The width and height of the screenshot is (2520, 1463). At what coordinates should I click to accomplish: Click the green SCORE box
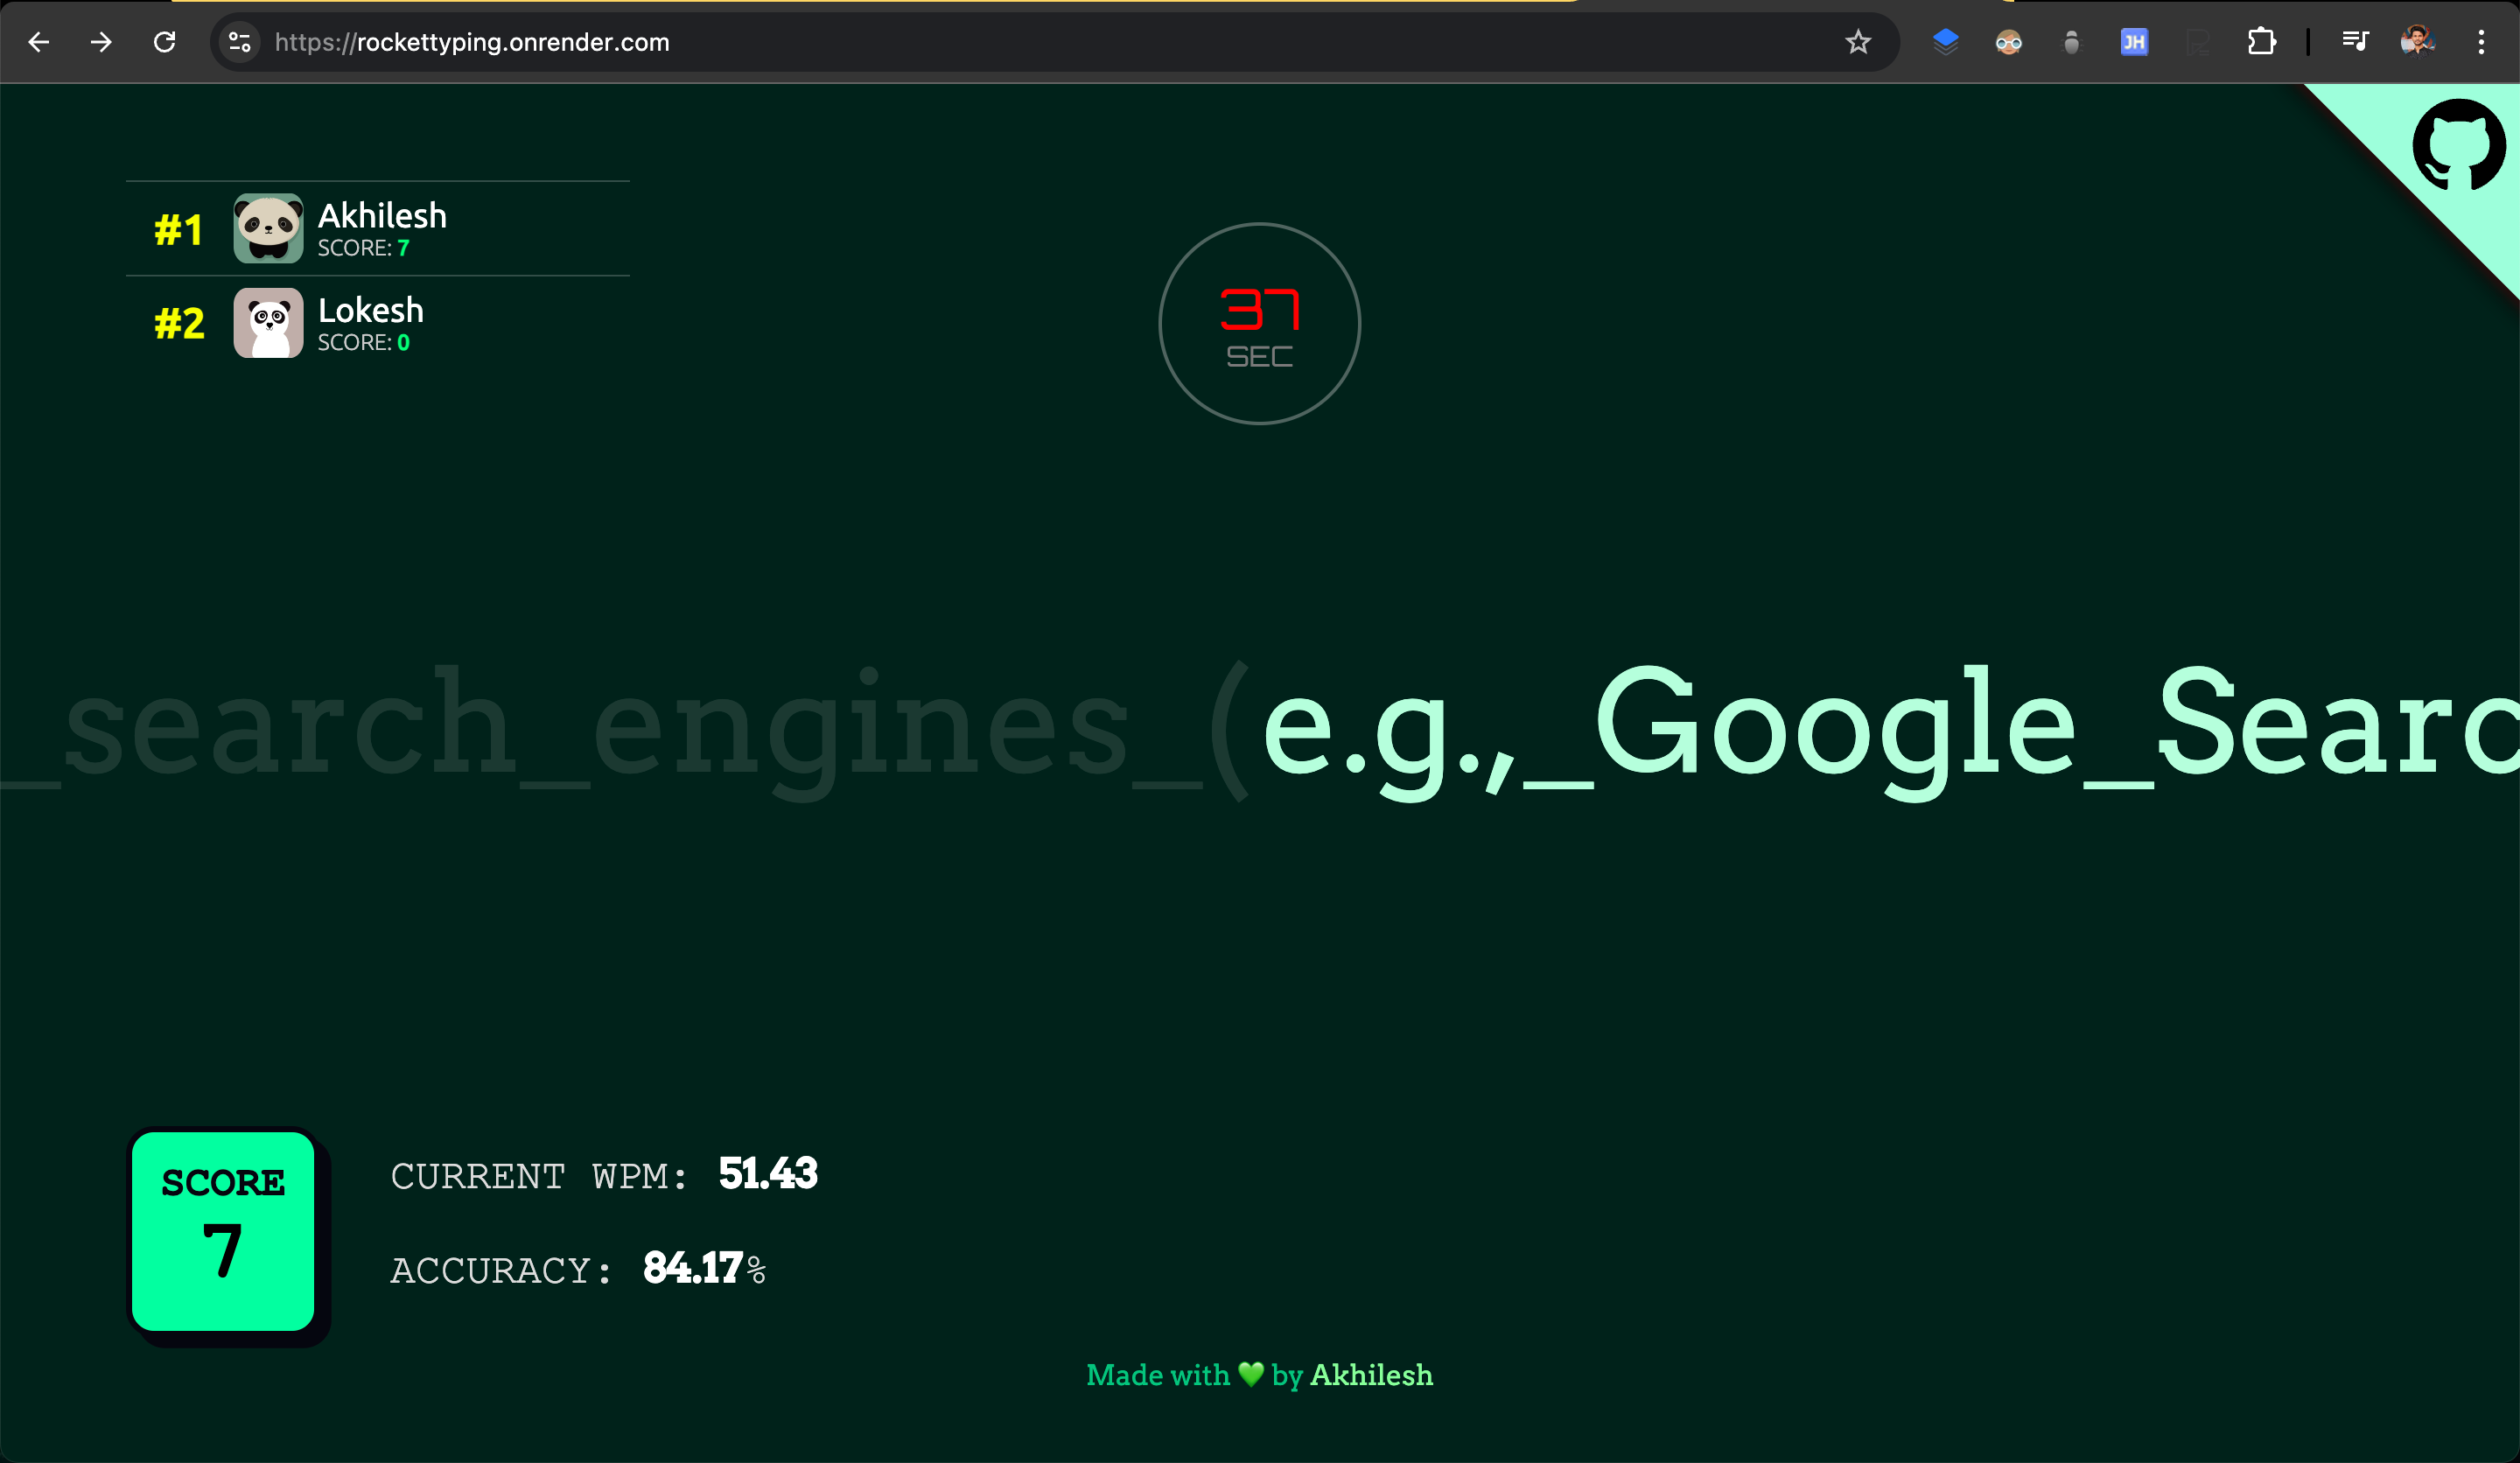(x=223, y=1231)
